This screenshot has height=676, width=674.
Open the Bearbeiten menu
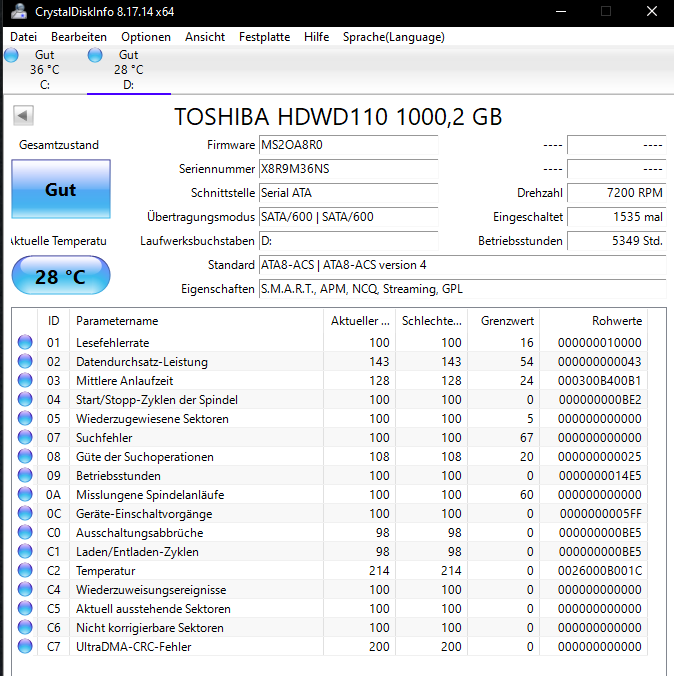click(x=79, y=37)
